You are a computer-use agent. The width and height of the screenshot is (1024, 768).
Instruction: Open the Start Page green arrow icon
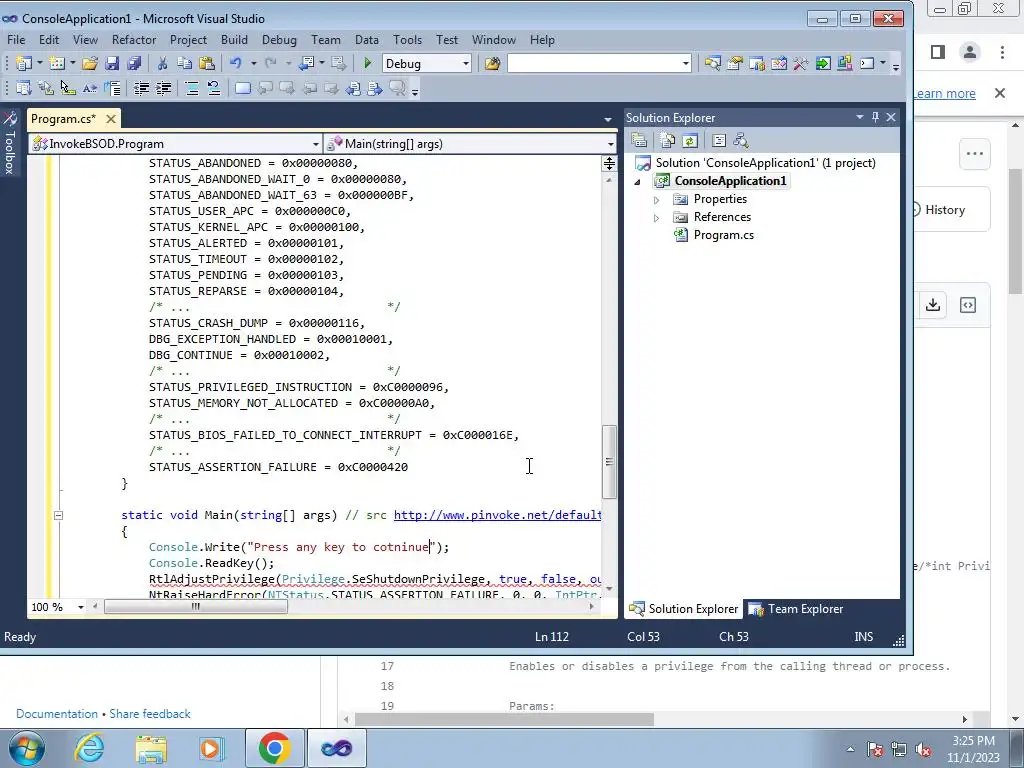click(x=823, y=63)
